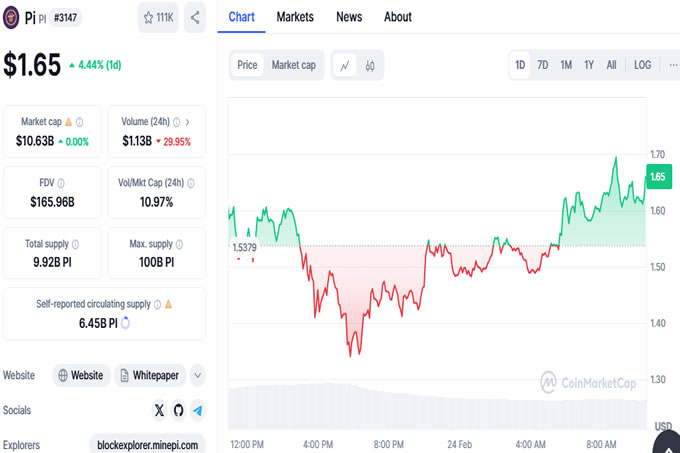Viewport: 680px width, 453px height.
Task: Open the GitHub social link
Action: (x=179, y=410)
